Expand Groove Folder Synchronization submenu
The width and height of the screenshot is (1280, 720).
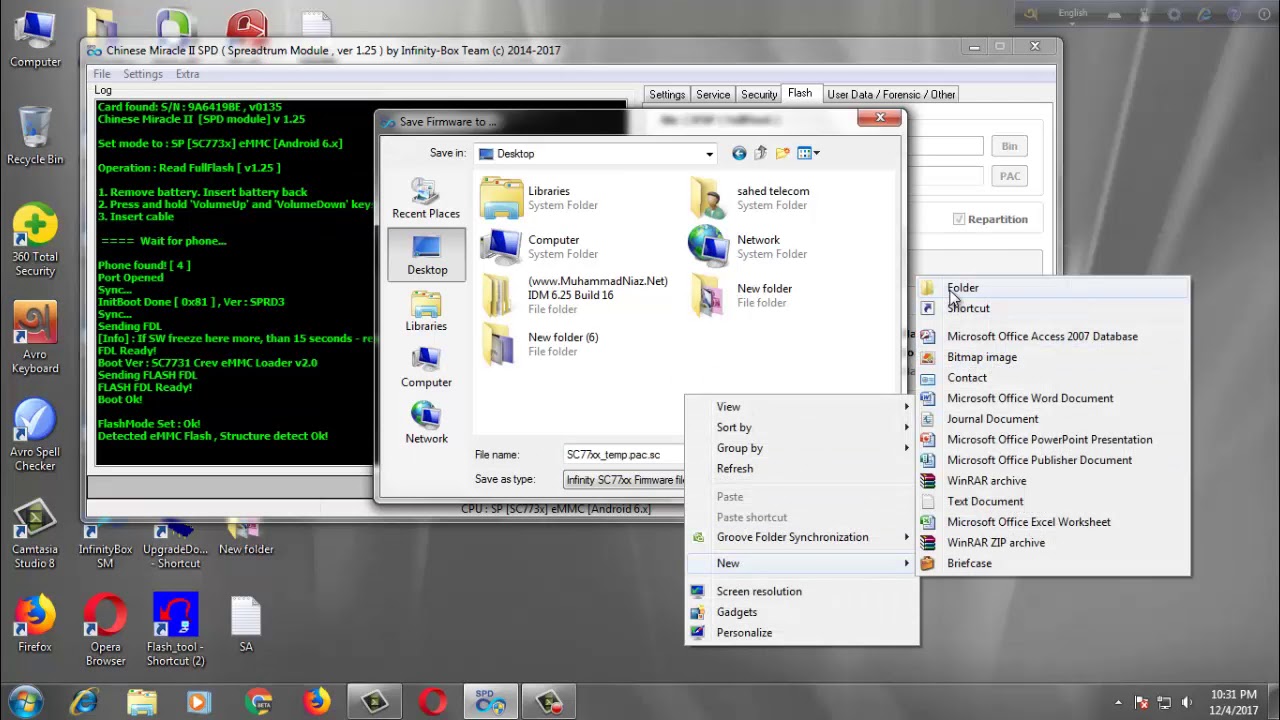(802, 537)
